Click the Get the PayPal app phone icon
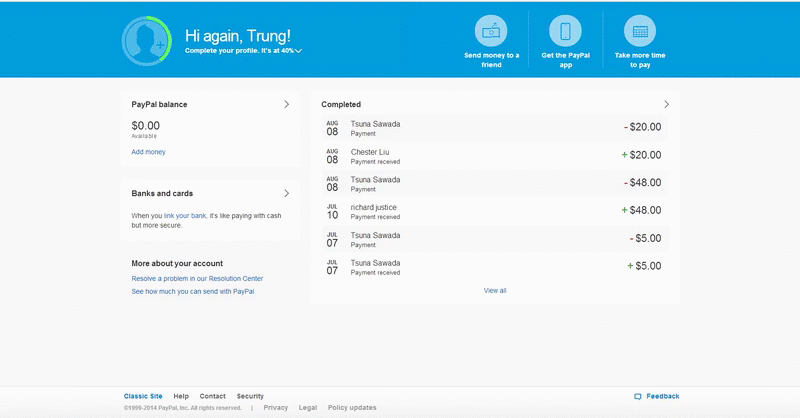Viewport: 800px width, 418px height. click(565, 31)
